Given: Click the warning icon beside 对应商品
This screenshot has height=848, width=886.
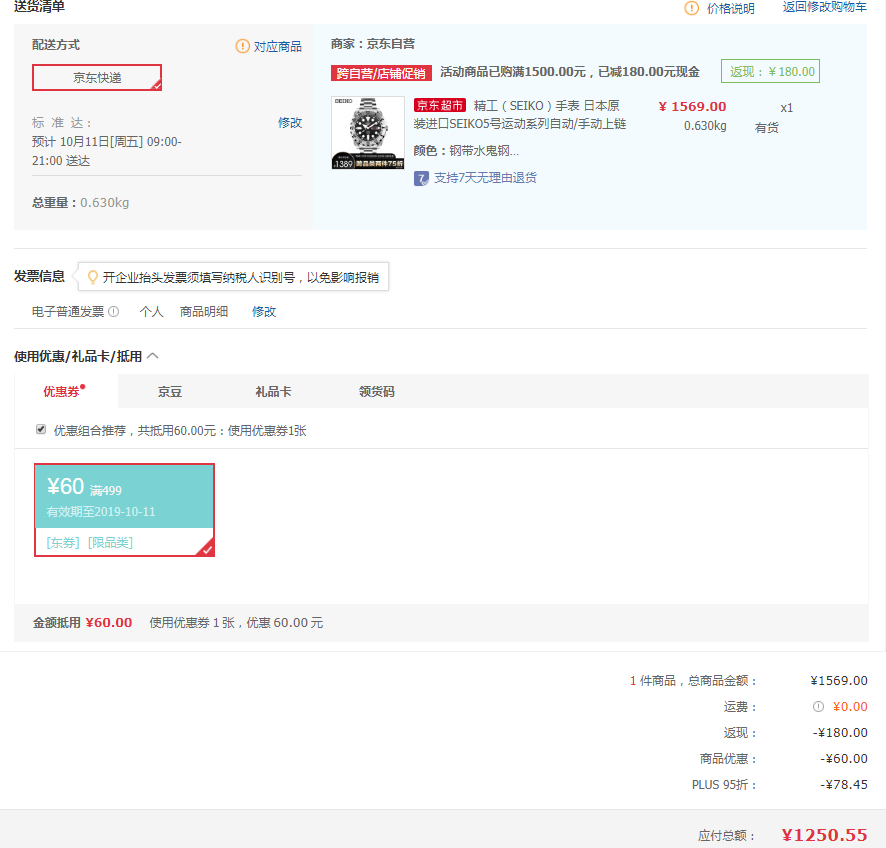Looking at the screenshot, I should [x=242, y=46].
